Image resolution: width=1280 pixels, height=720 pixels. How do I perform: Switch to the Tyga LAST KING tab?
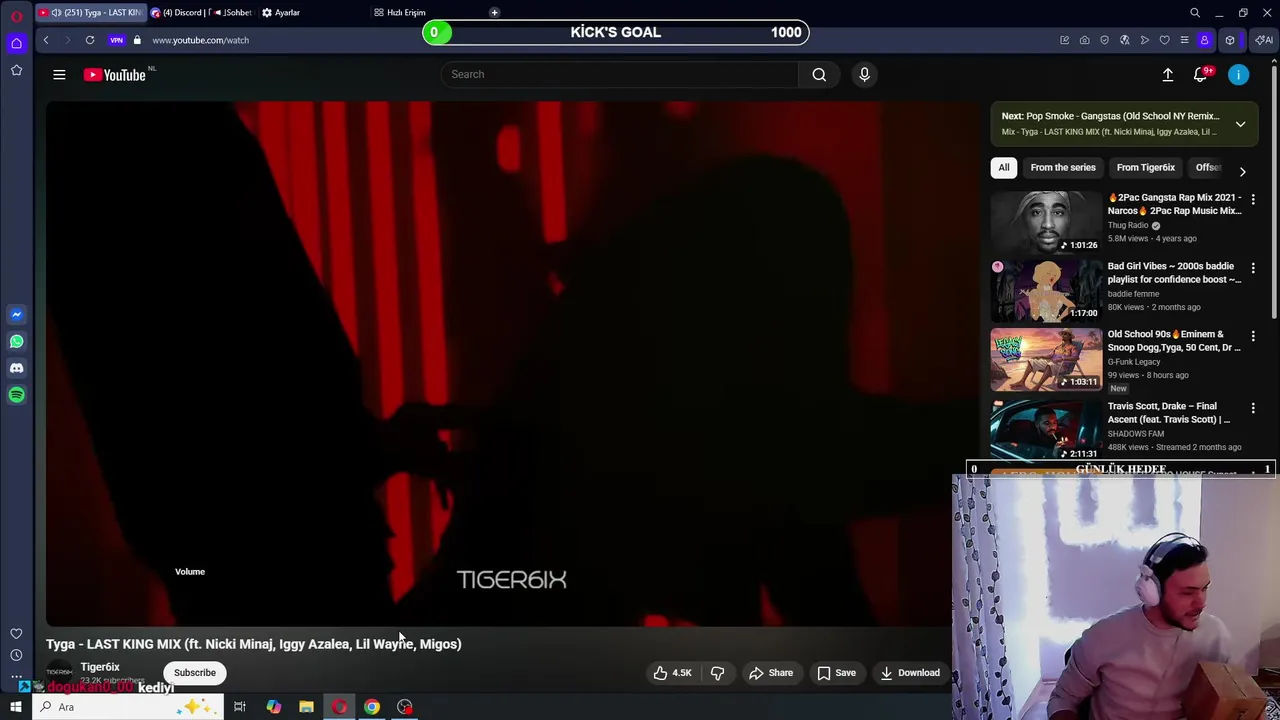(90, 13)
